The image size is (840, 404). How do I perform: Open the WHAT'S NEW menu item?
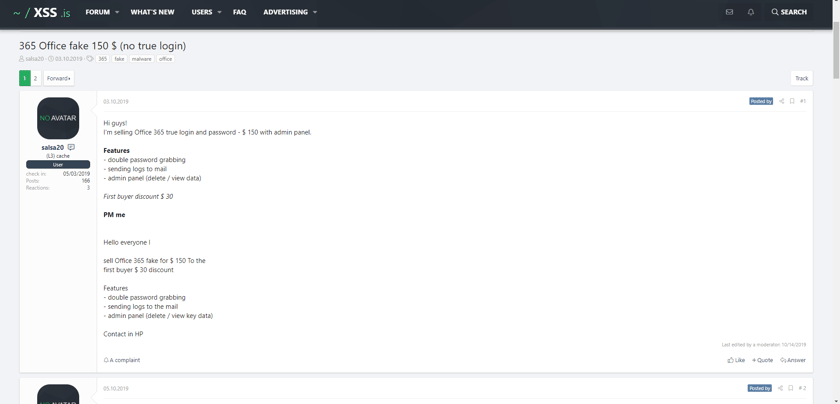click(153, 12)
